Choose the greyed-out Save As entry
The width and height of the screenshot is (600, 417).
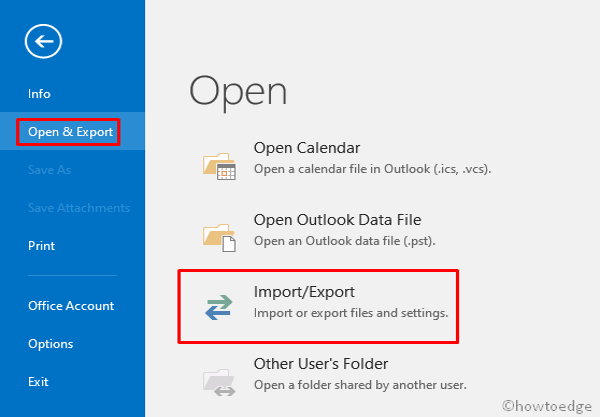[x=49, y=170]
